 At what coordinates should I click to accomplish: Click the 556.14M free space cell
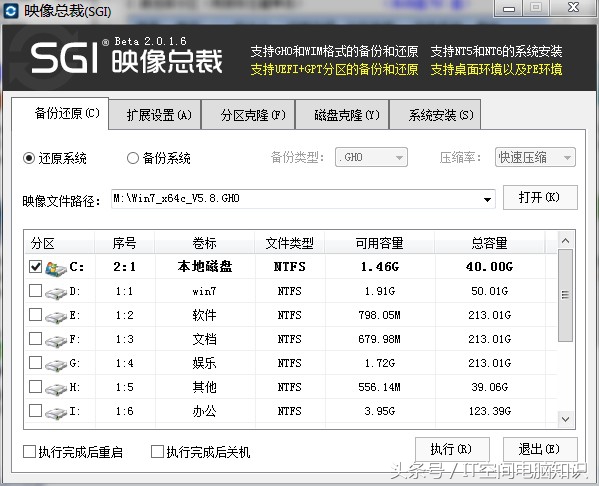coord(379,387)
